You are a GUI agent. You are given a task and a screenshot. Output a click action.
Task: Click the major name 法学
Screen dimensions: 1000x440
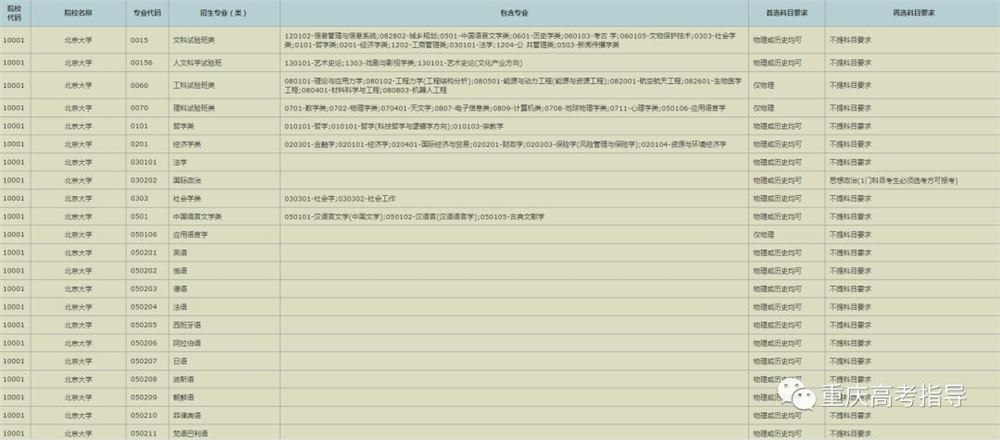pos(180,162)
